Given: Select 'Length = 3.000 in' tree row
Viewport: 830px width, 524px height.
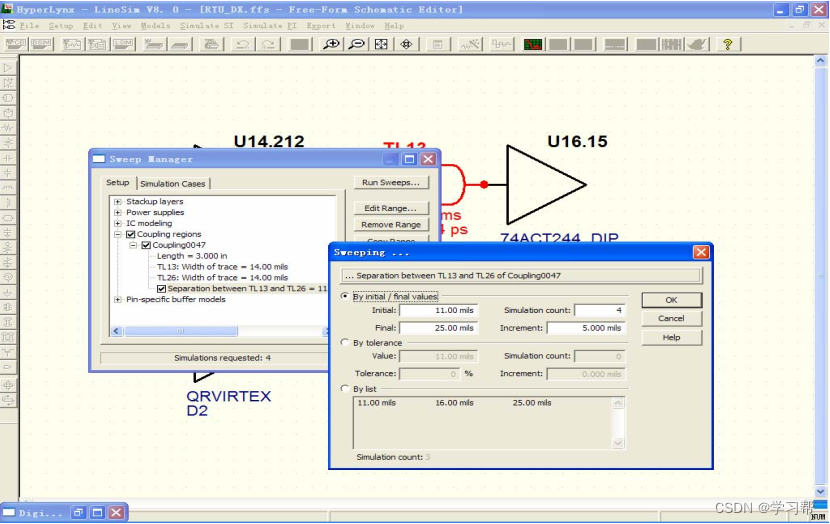Looking at the screenshot, I should pyautogui.click(x=192, y=256).
